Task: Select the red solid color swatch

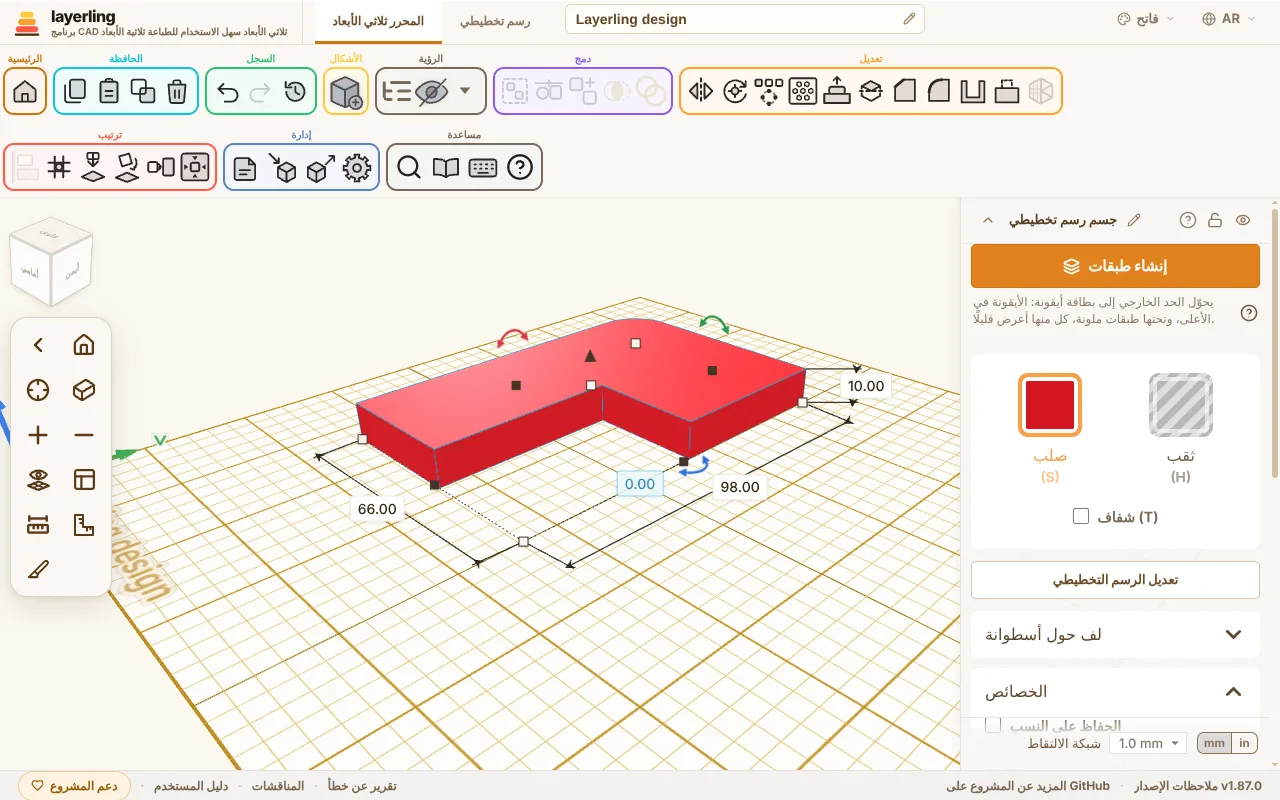Action: pyautogui.click(x=1049, y=405)
